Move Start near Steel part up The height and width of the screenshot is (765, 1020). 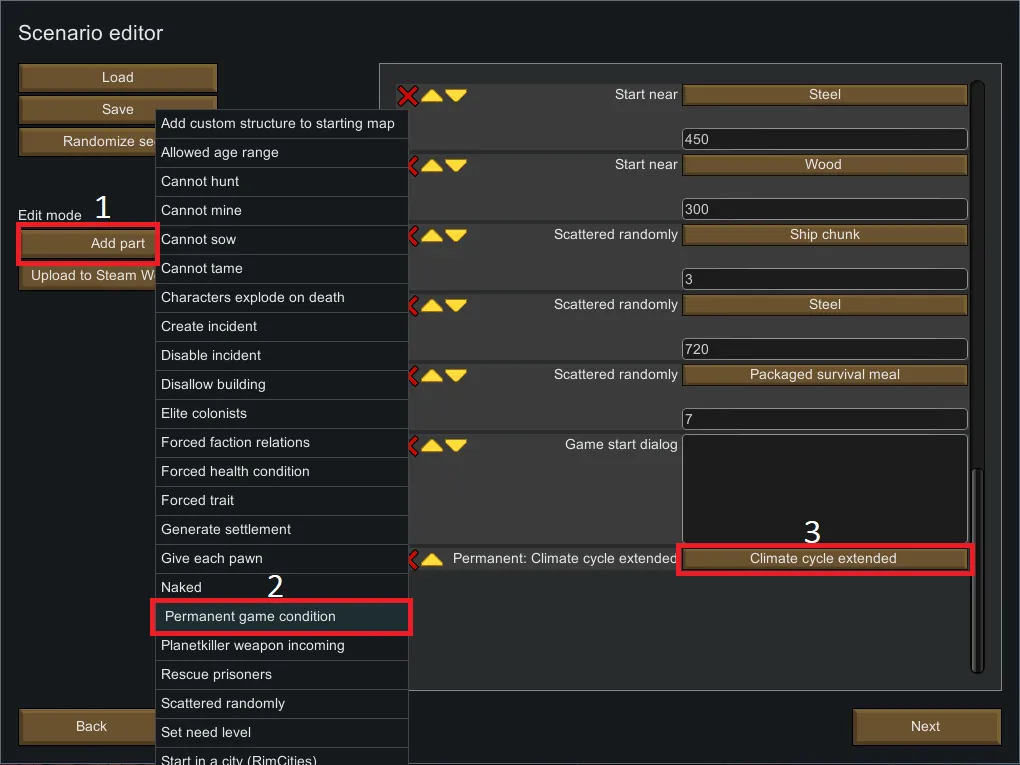point(432,95)
